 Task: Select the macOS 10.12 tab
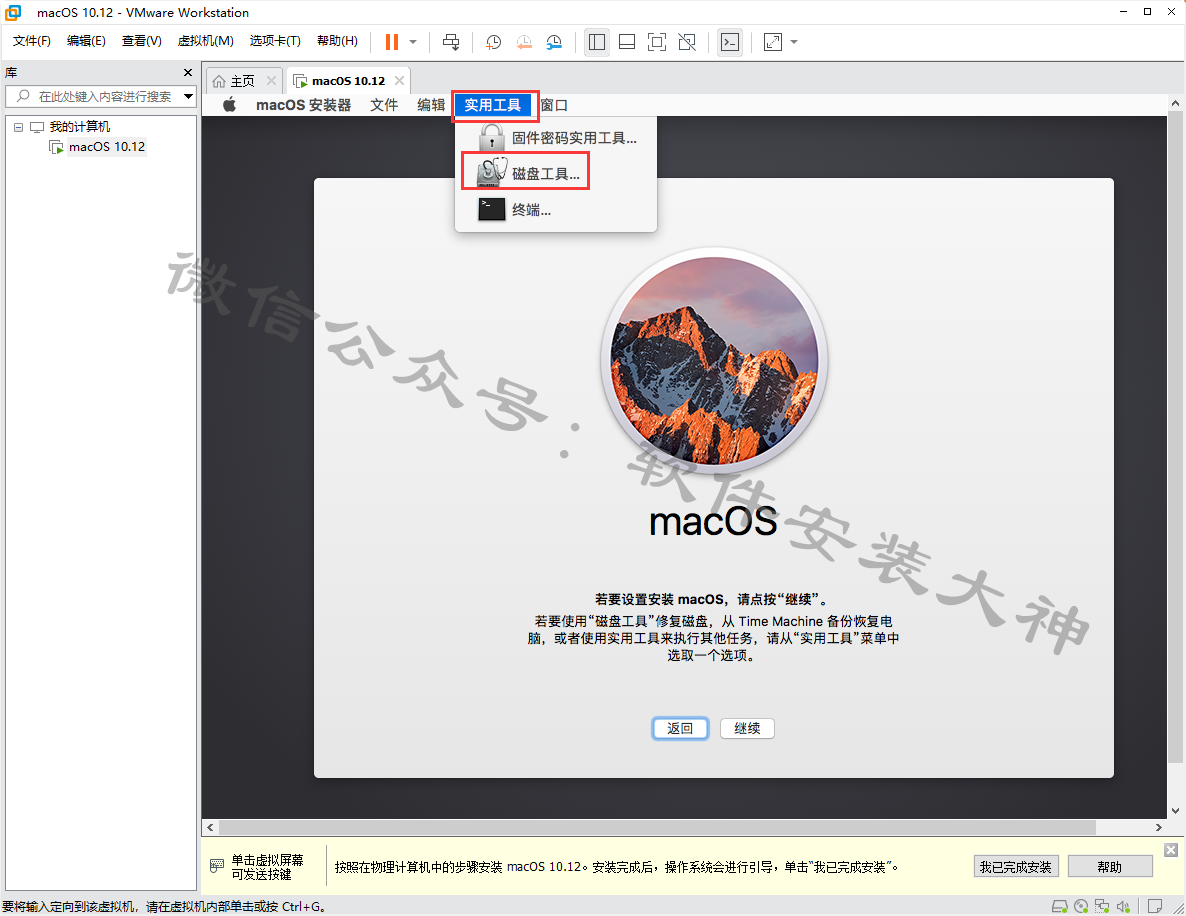point(349,81)
